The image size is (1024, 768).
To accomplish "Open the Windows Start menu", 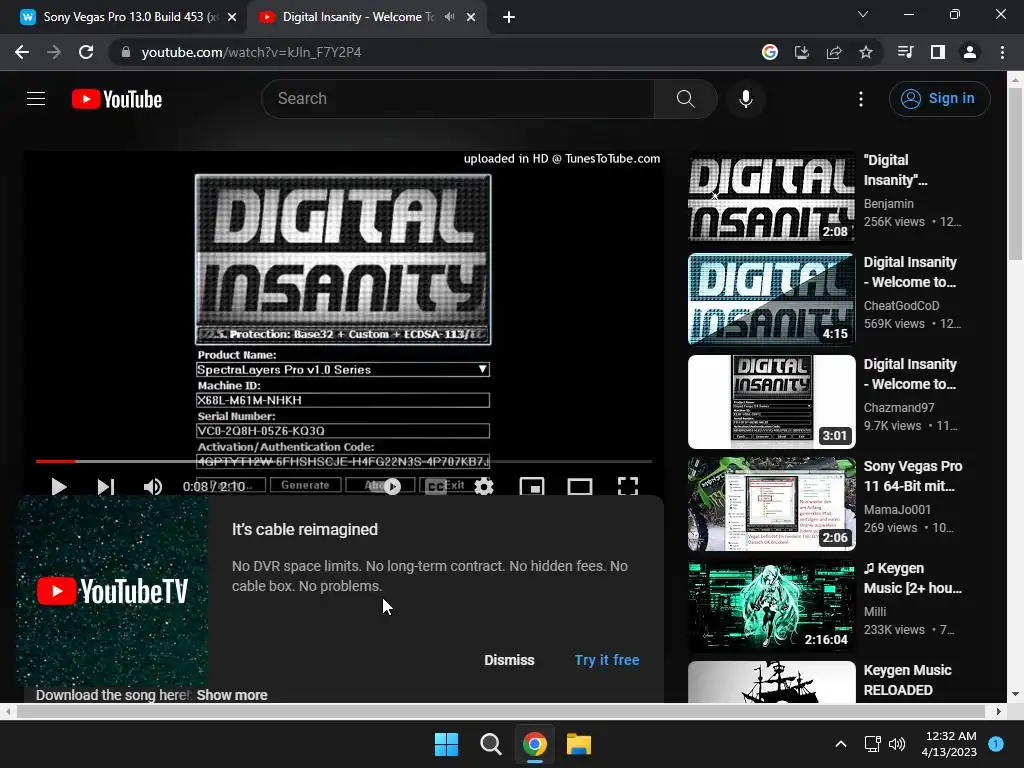I will [x=447, y=744].
